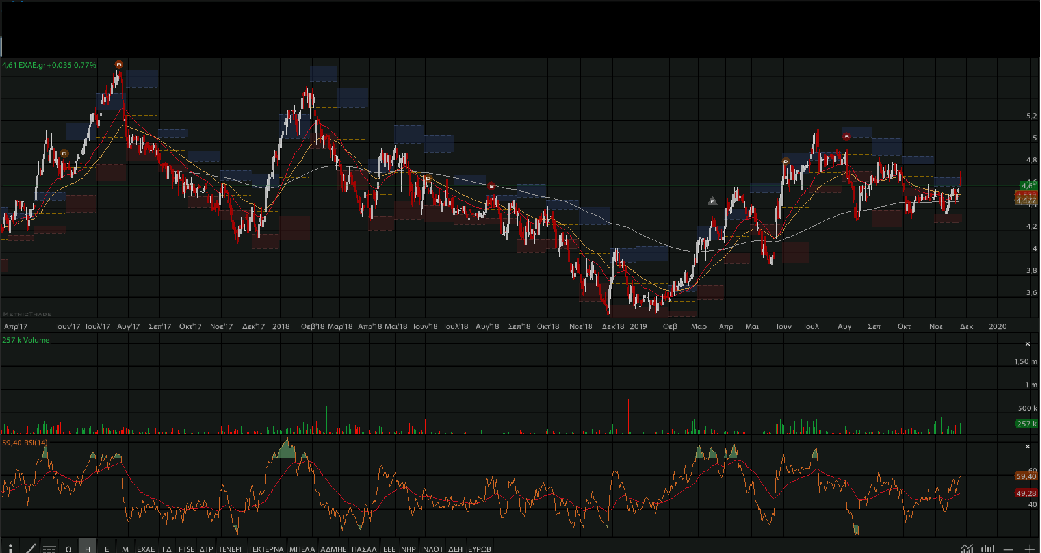1041x553 pixels.
Task: Click the grey triangle marker on the chart
Action: 712,201
